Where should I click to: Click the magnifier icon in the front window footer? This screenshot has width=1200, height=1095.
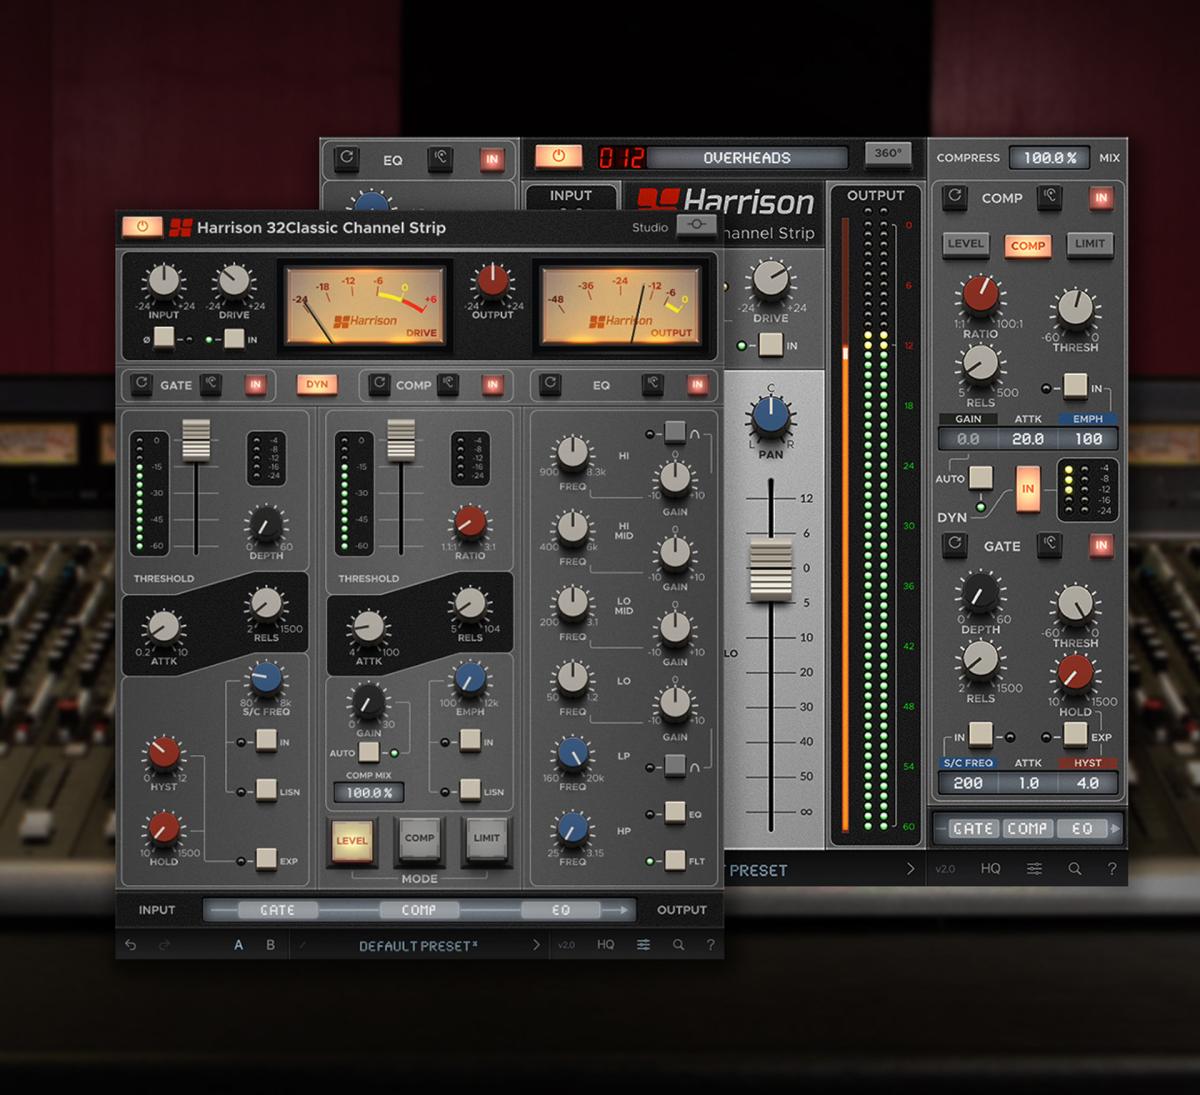678,945
